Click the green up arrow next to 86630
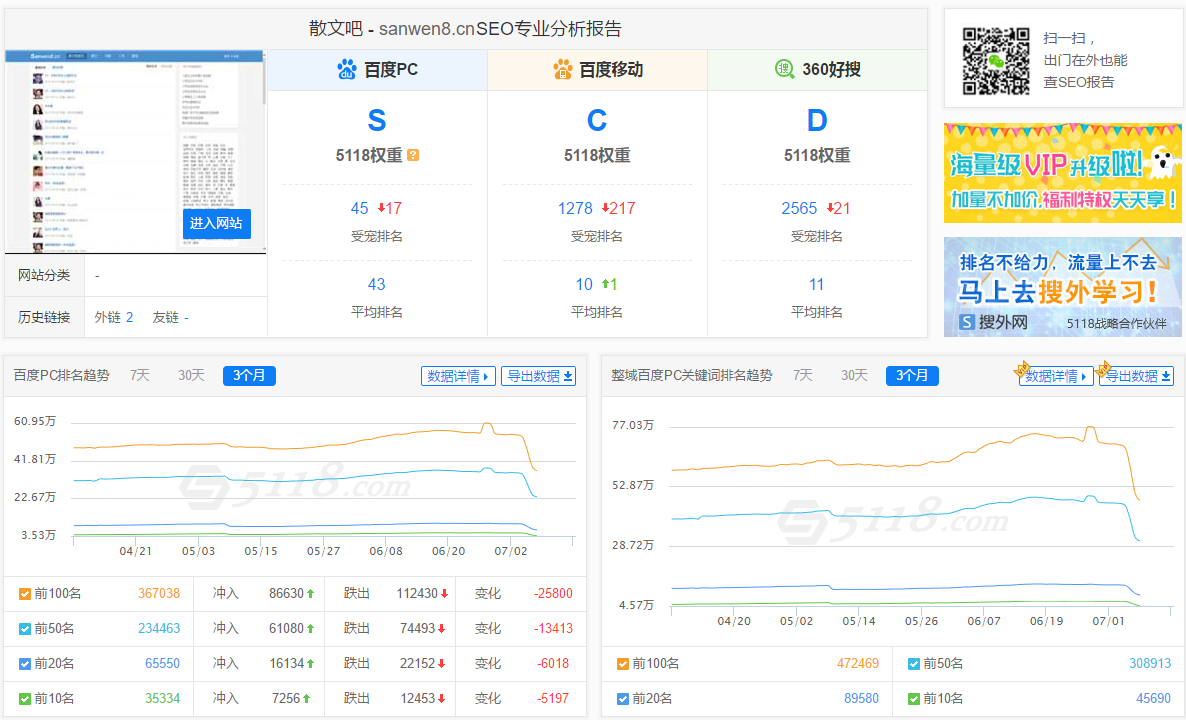1186x720 pixels. 310,594
